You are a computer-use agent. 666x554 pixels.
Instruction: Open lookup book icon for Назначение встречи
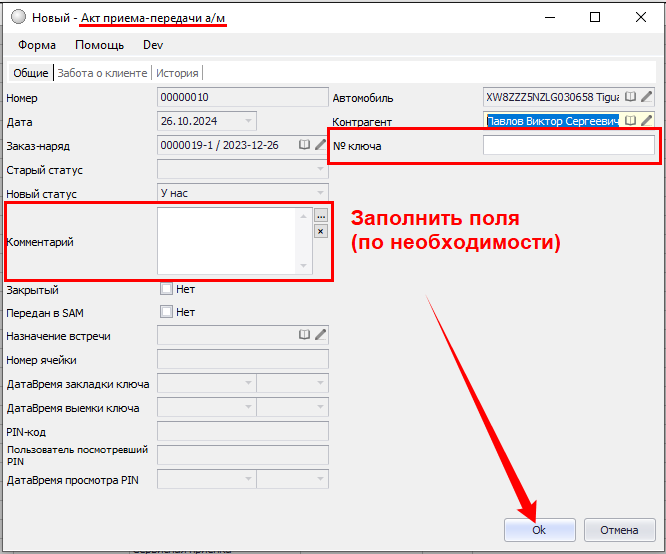click(305, 335)
